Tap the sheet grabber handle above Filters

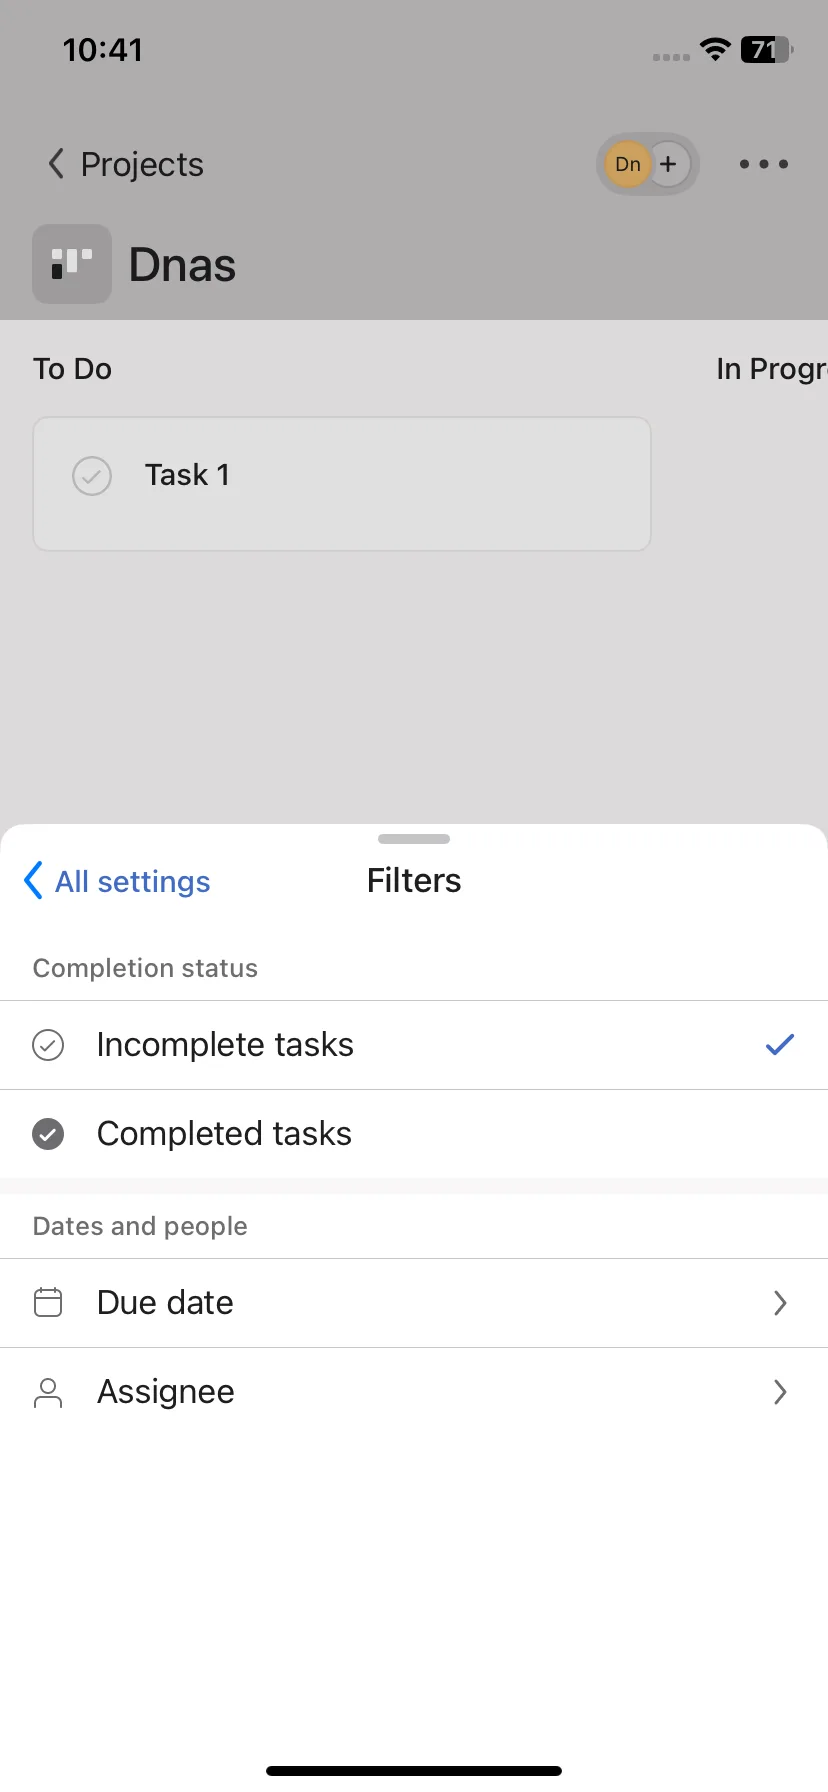click(x=414, y=839)
